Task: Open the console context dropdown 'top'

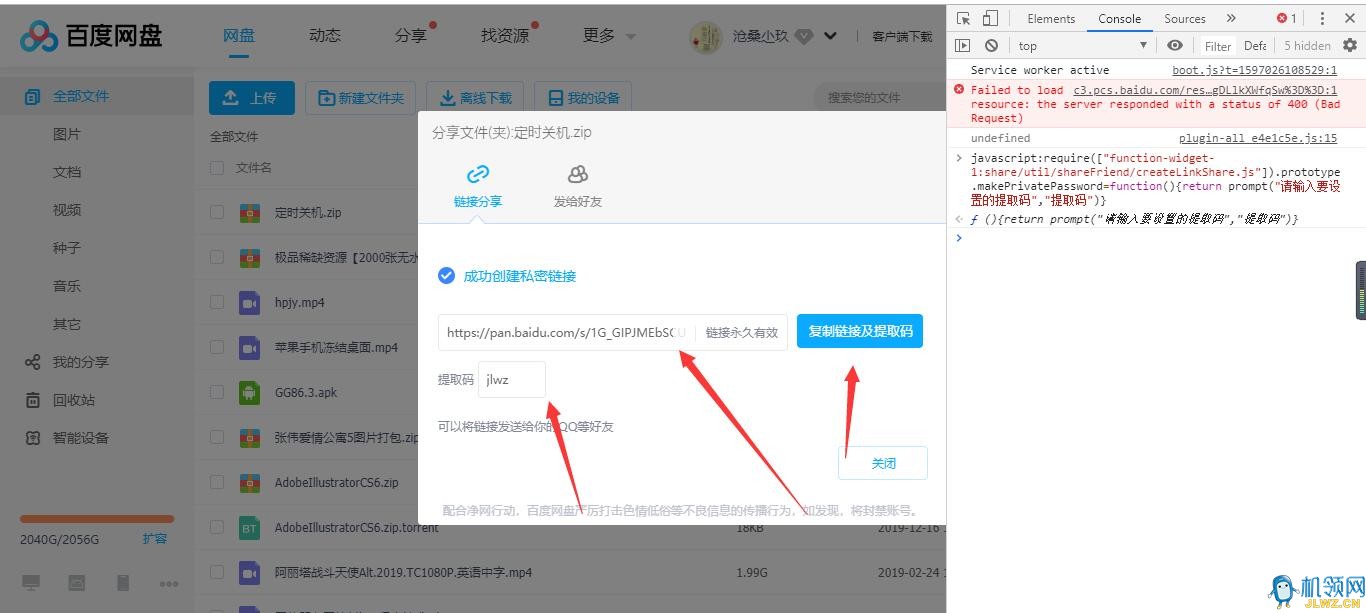Action: click(x=1083, y=45)
